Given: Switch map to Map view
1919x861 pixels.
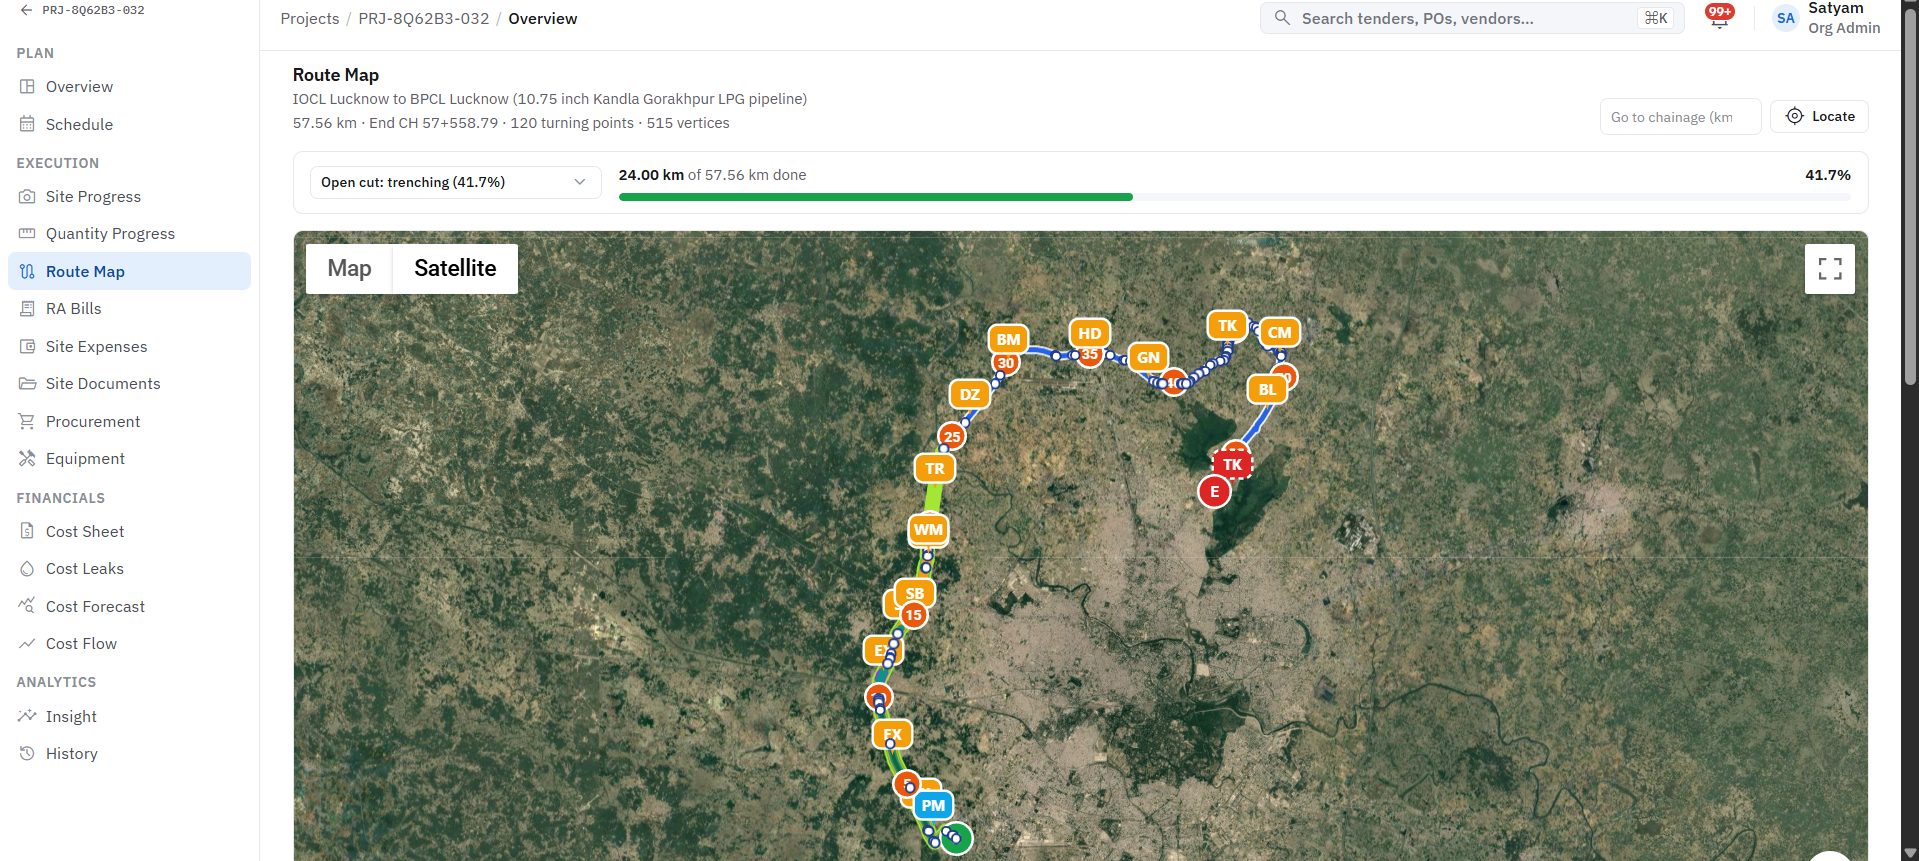Looking at the screenshot, I should click(x=349, y=269).
